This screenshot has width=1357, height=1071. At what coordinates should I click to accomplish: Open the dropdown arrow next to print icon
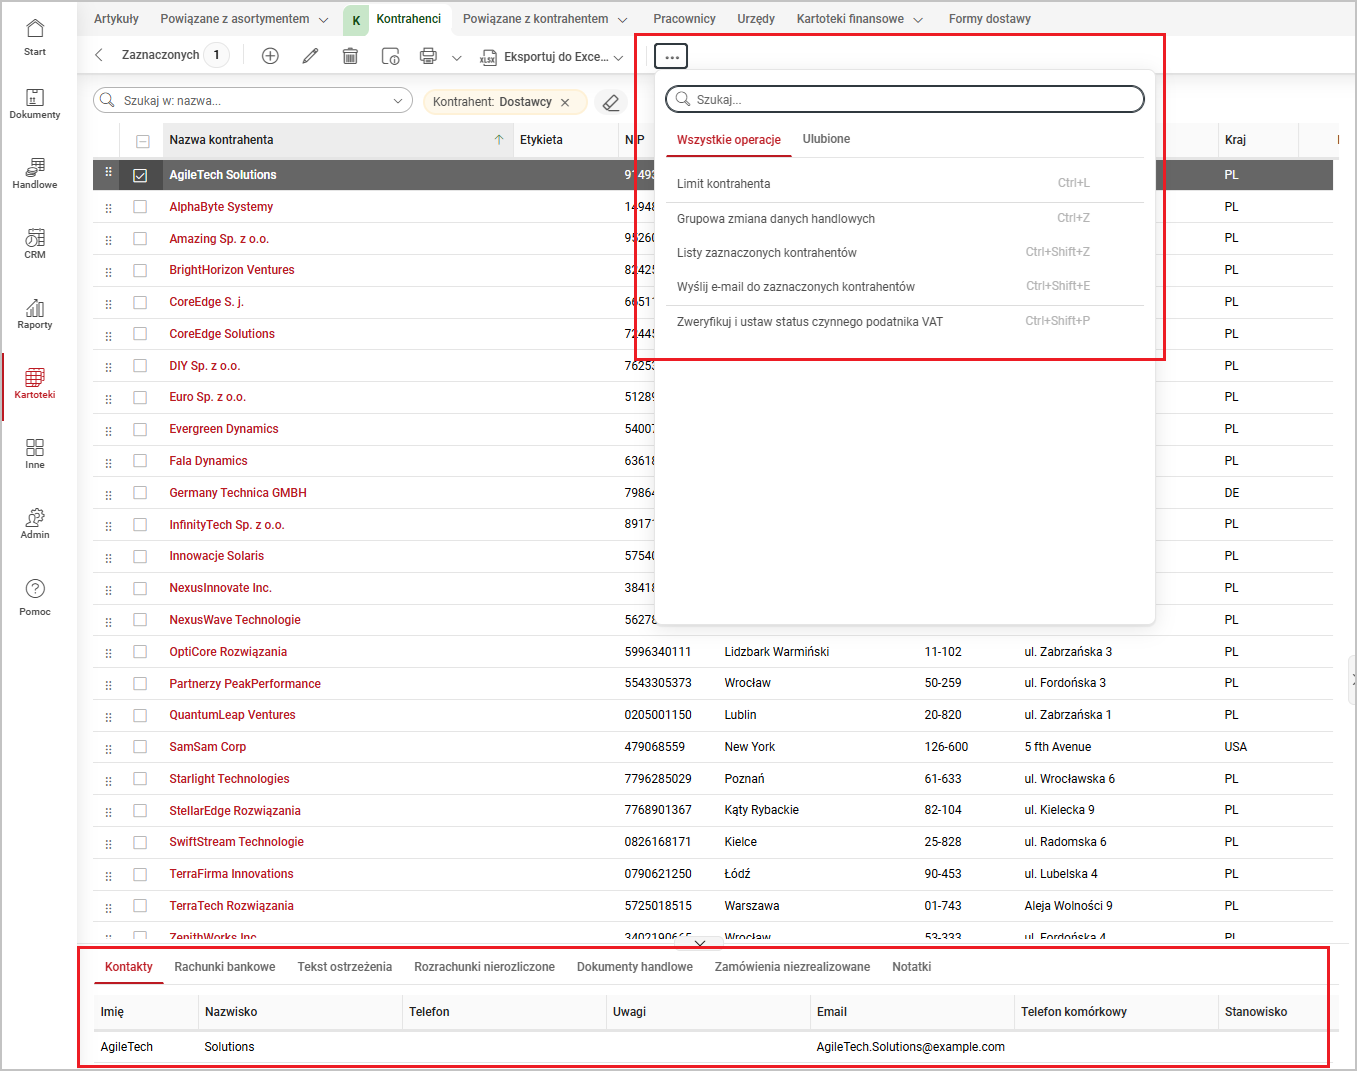click(457, 58)
